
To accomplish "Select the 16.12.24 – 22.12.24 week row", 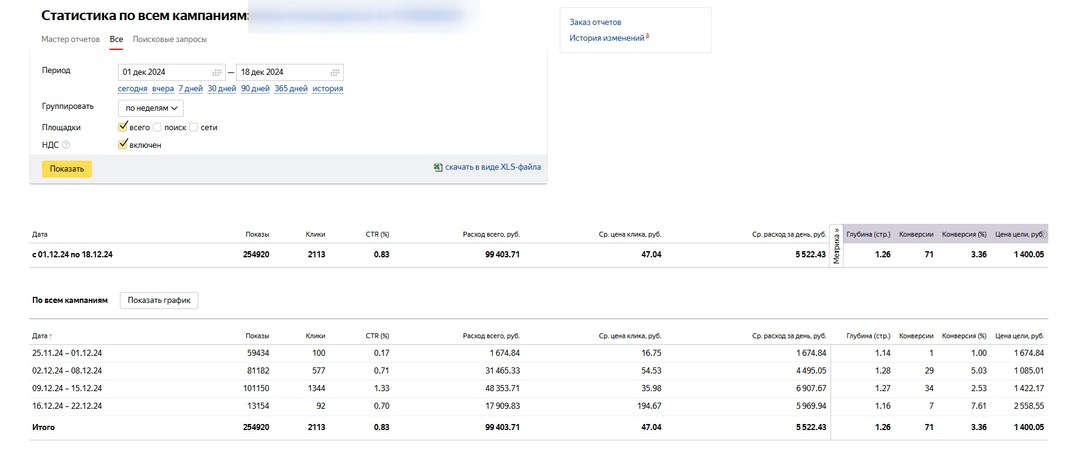I will 539,407.
